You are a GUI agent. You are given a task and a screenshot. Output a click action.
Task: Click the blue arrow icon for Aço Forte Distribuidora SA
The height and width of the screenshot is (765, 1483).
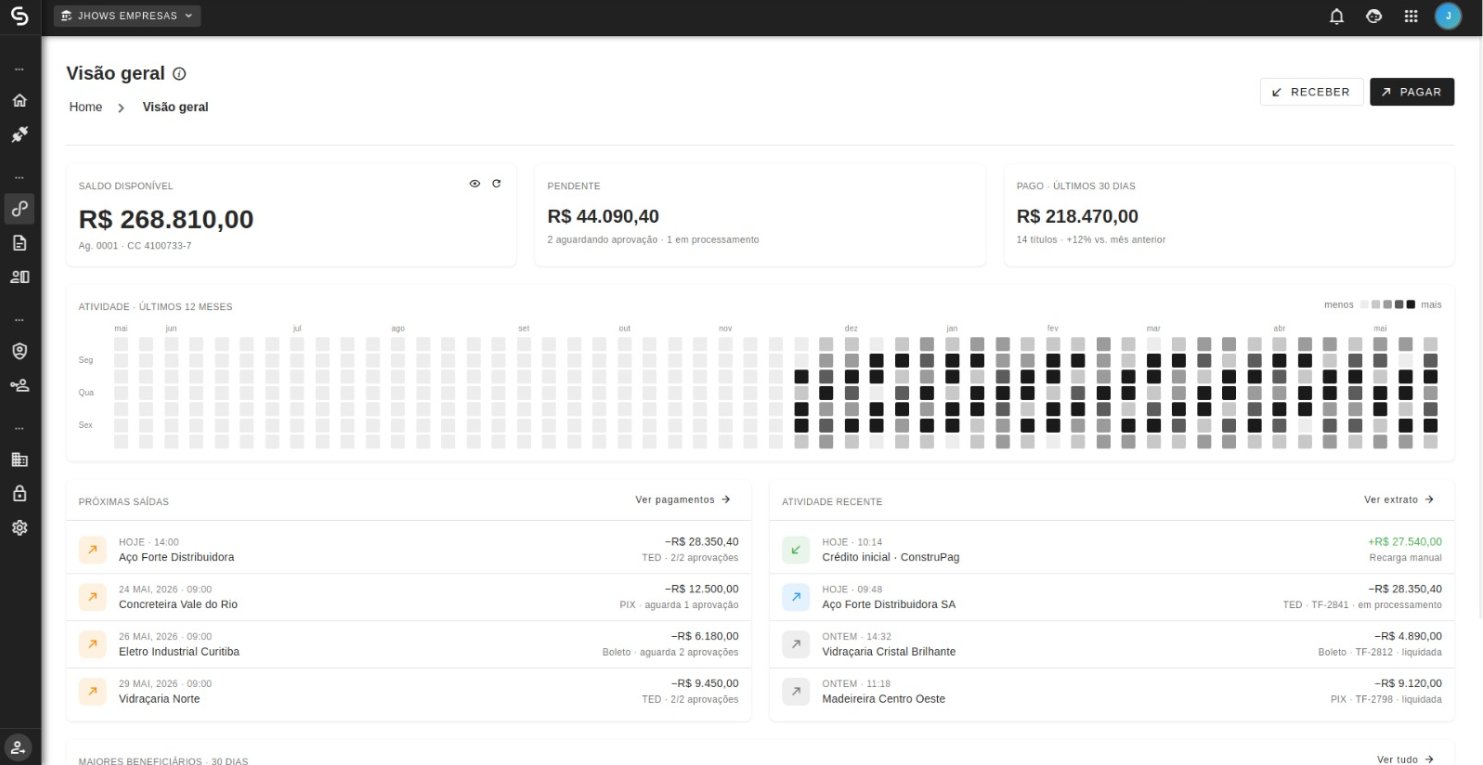(x=796, y=597)
